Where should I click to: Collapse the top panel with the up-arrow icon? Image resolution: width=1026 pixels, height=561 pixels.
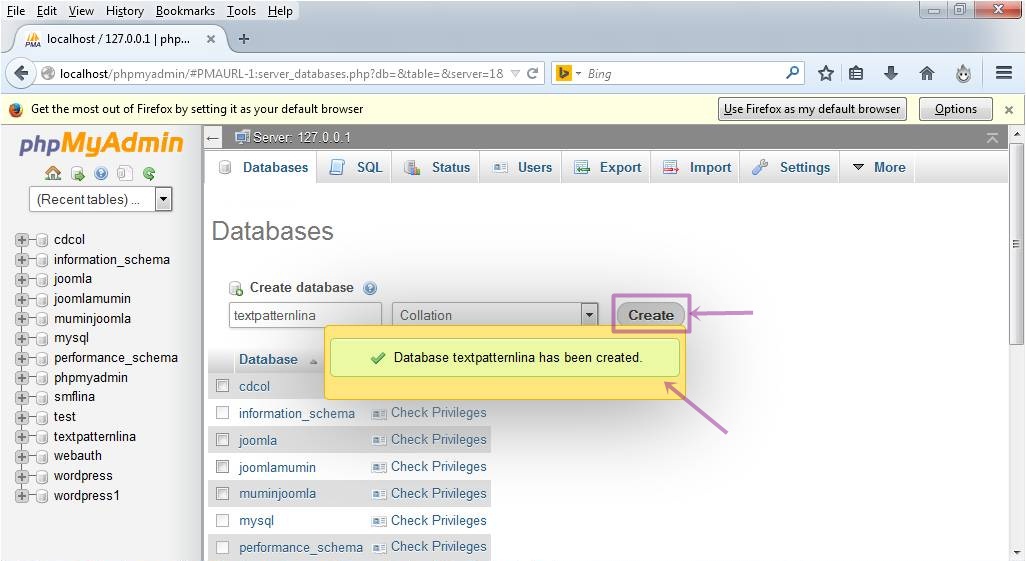pos(992,138)
